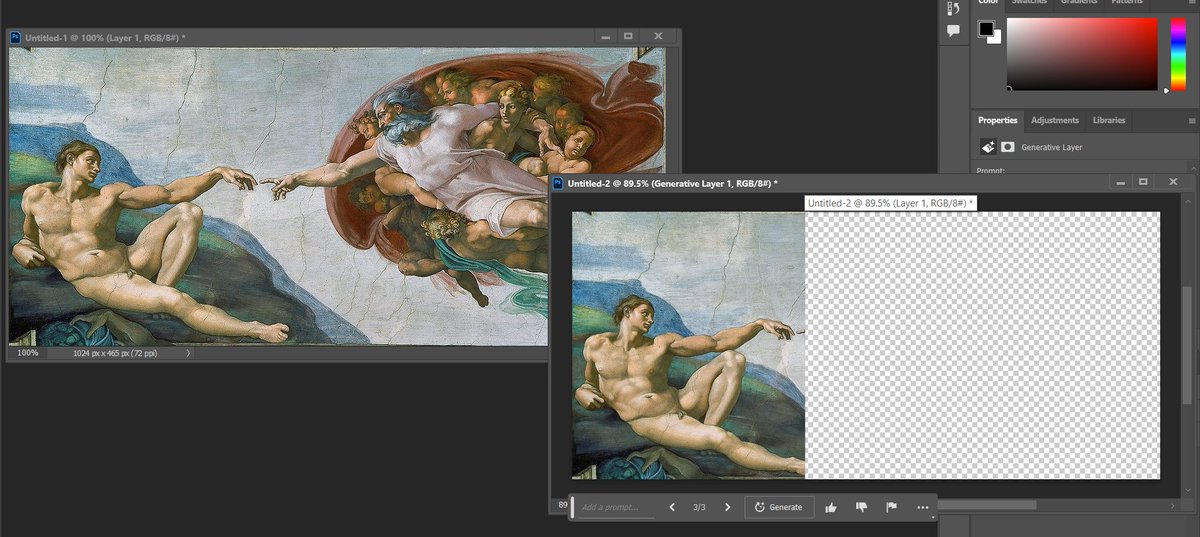
Task: Click the foreground color swatch
Action: 986,28
